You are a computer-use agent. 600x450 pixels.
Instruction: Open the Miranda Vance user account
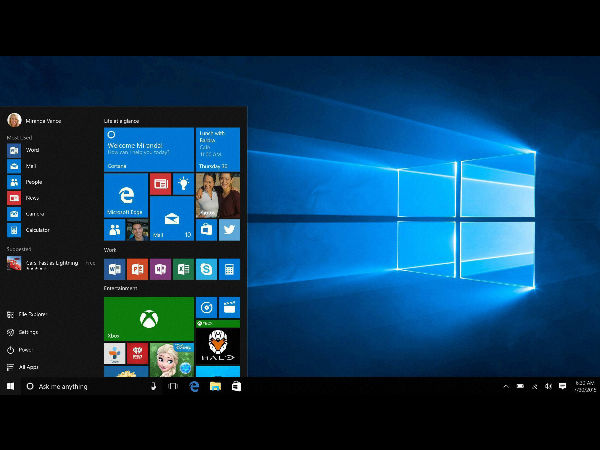point(35,120)
